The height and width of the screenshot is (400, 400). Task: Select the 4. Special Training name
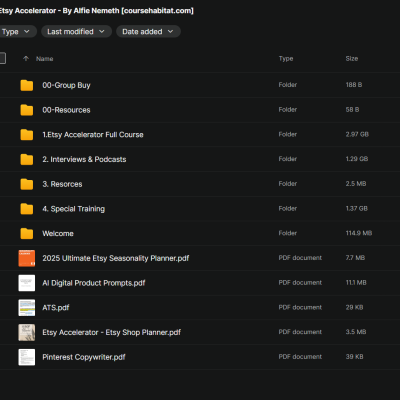74,209
